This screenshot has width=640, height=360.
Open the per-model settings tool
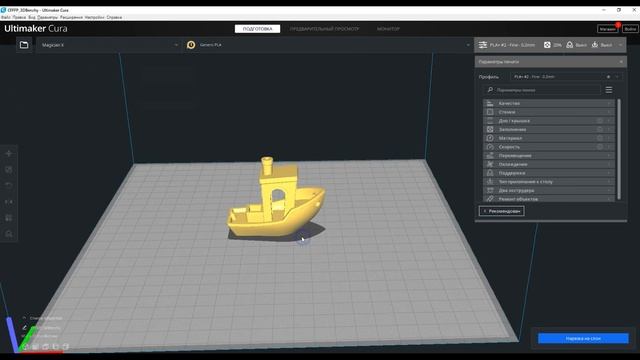point(9,218)
